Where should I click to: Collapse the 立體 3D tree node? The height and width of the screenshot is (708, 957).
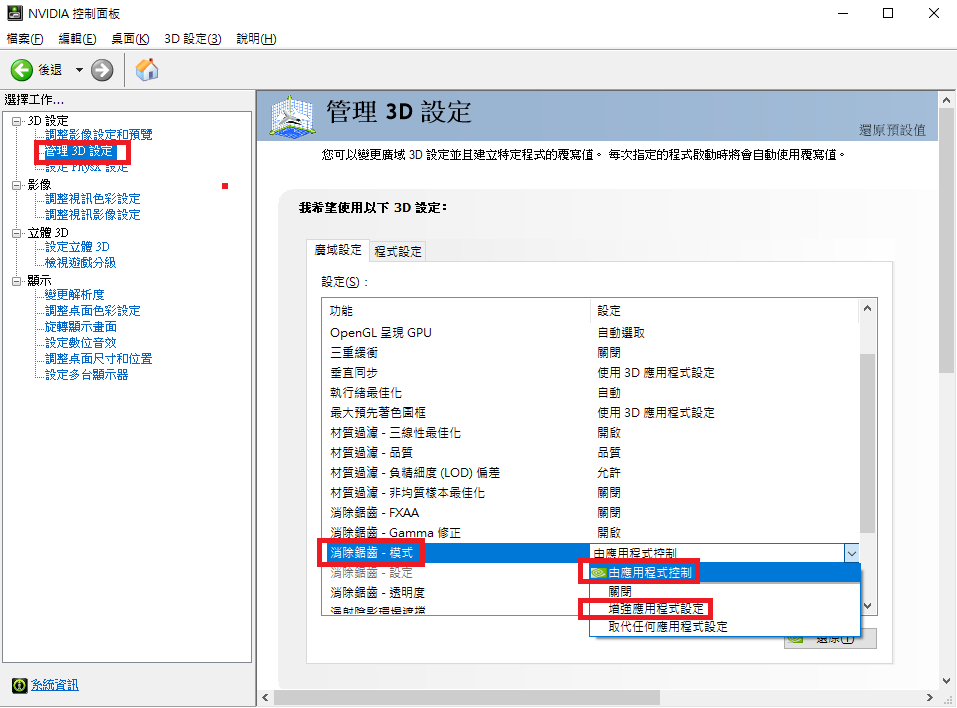pos(16,233)
